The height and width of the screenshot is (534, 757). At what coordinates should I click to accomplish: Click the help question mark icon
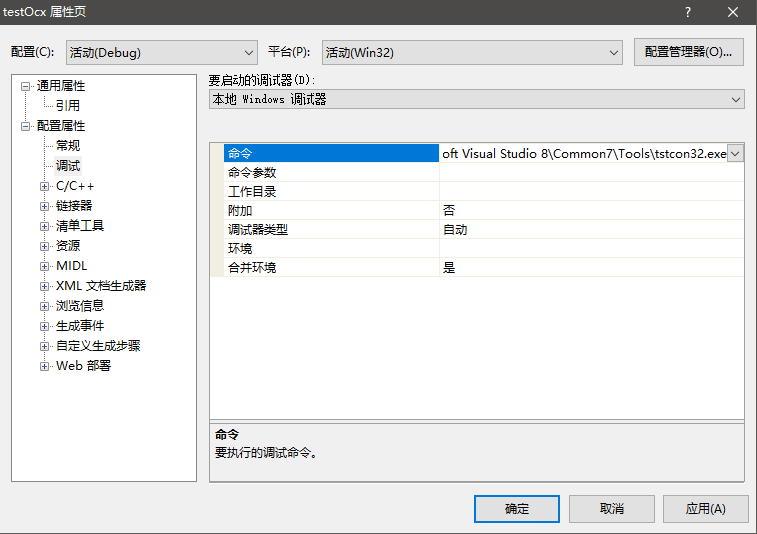click(688, 12)
